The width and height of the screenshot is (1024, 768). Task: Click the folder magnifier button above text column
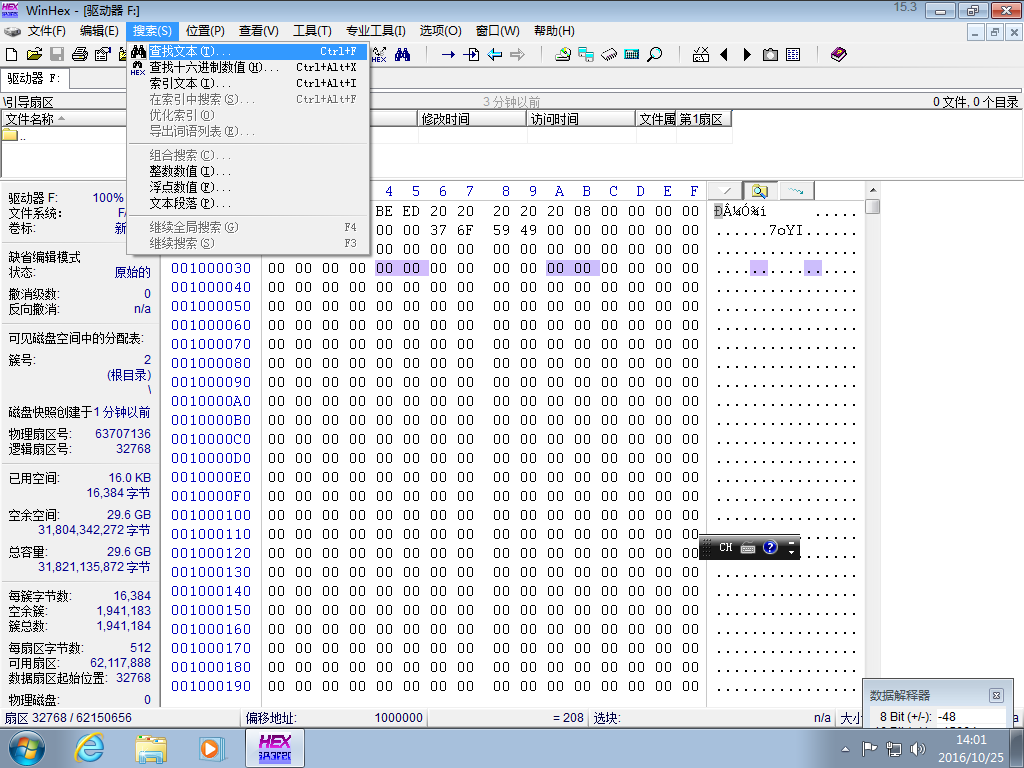coord(760,191)
